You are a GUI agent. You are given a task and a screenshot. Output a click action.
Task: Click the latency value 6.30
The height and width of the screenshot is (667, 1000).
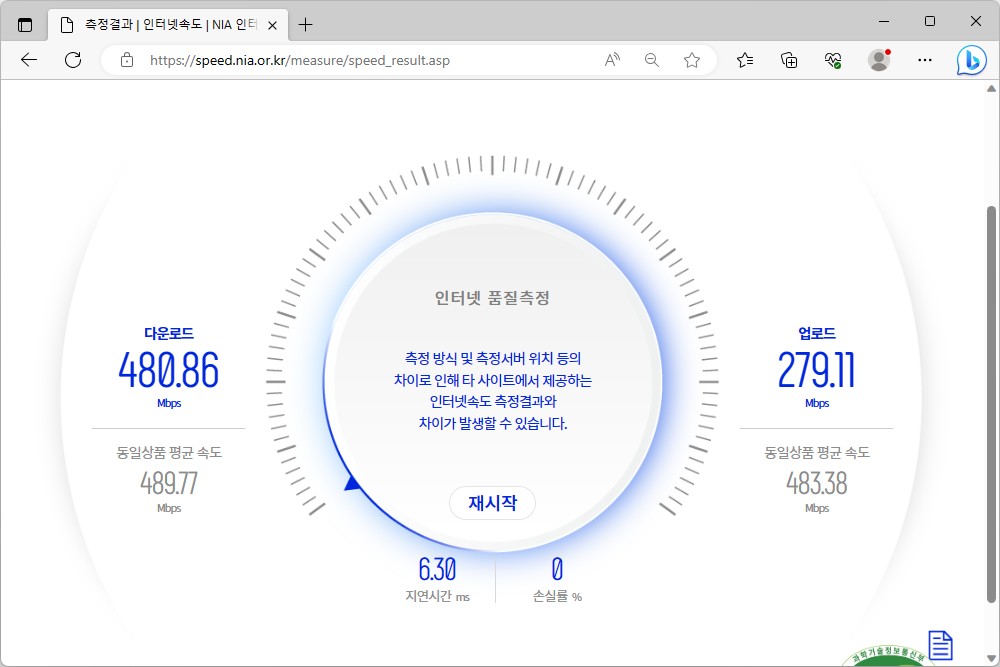coord(438,569)
